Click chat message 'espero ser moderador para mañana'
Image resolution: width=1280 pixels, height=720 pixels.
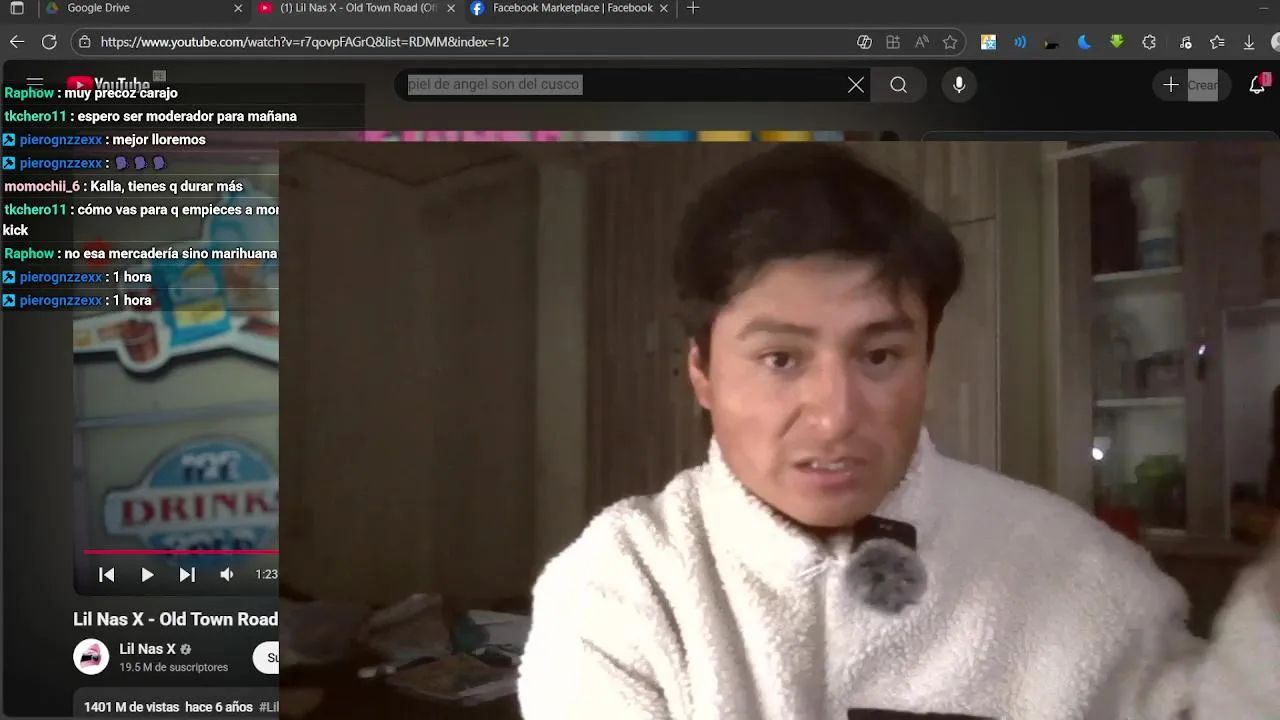187,116
